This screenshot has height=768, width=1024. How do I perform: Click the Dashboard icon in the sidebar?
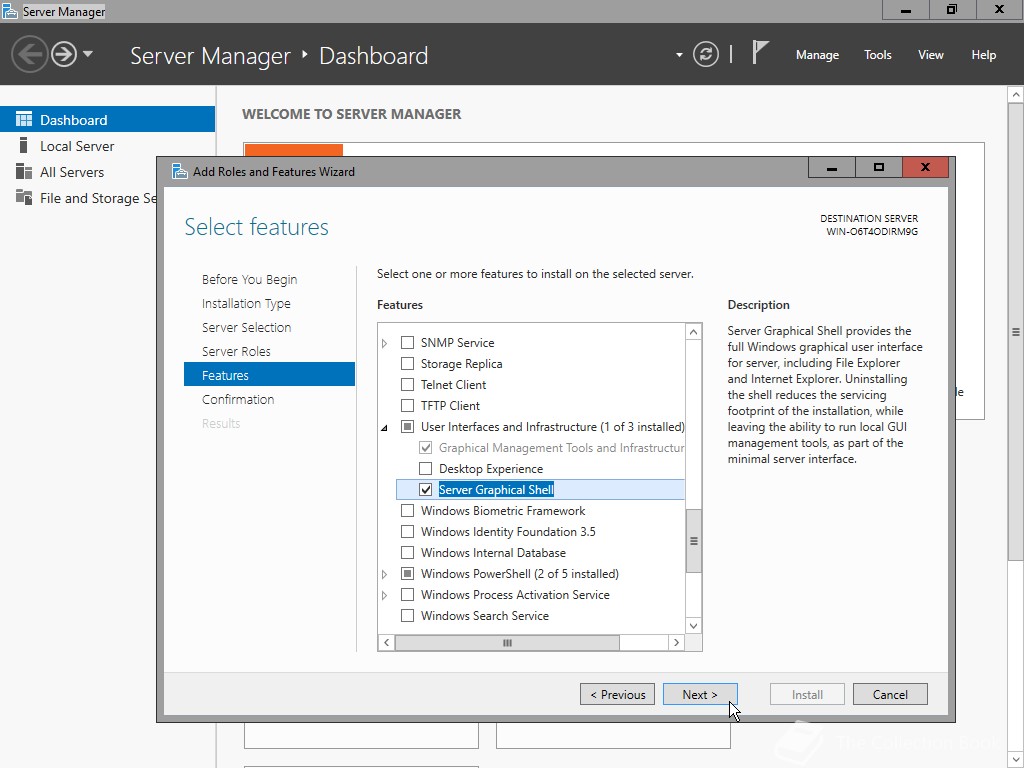24,120
